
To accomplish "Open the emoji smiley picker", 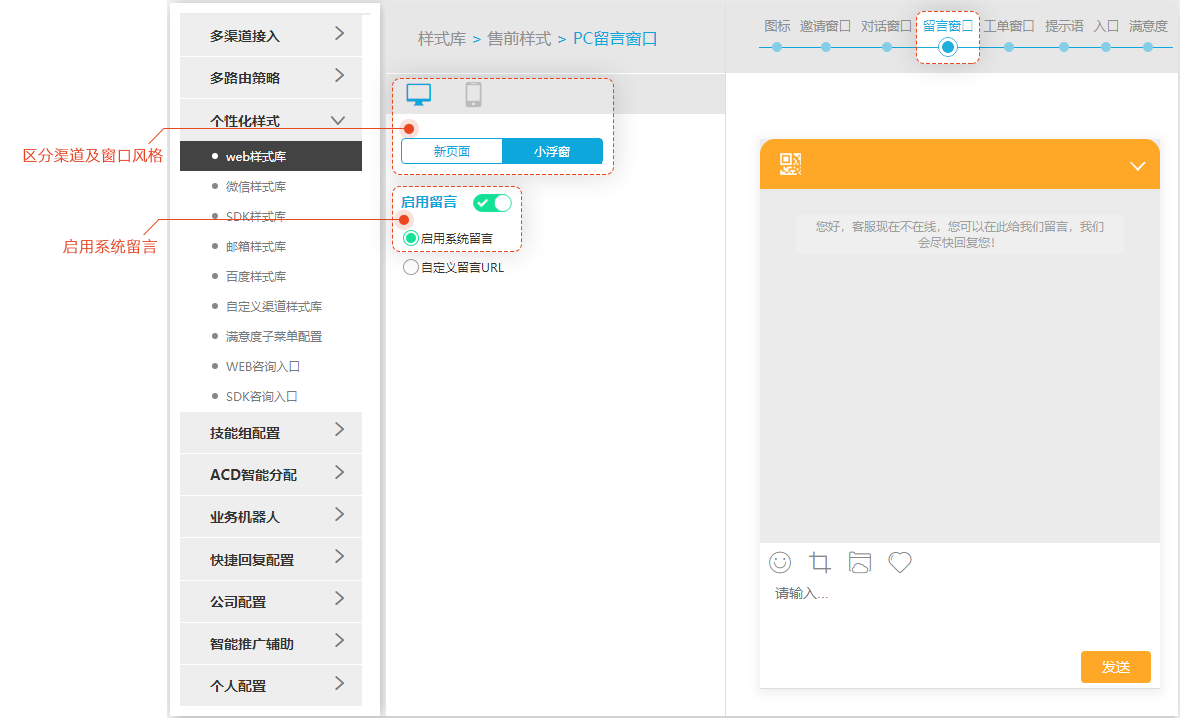I will (x=780, y=562).
